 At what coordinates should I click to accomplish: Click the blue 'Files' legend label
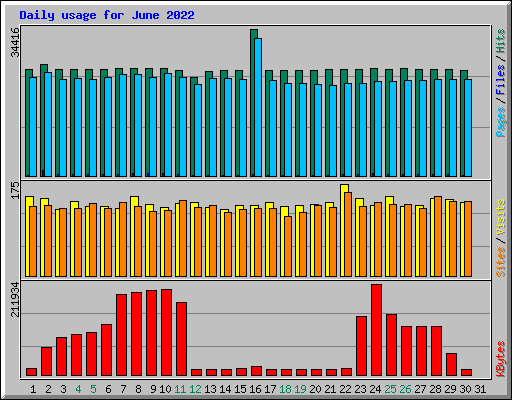coord(501,80)
